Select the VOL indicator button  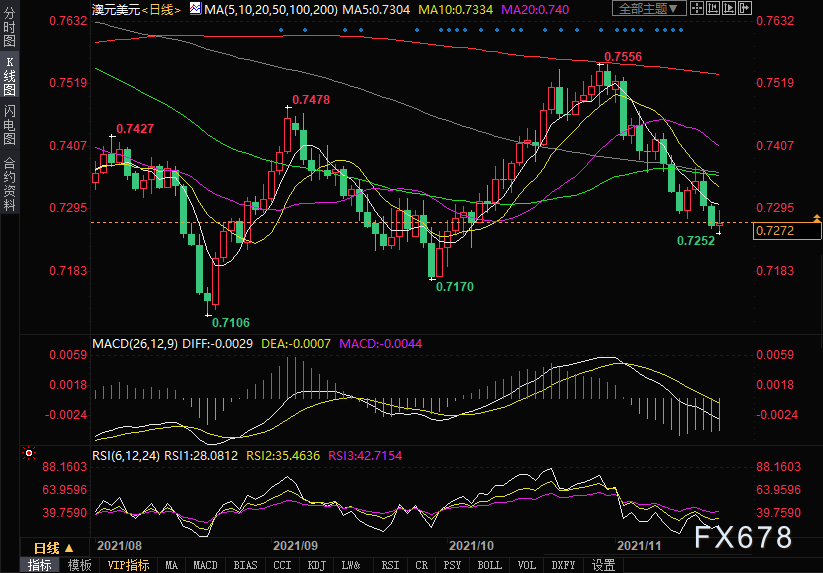(x=526, y=565)
